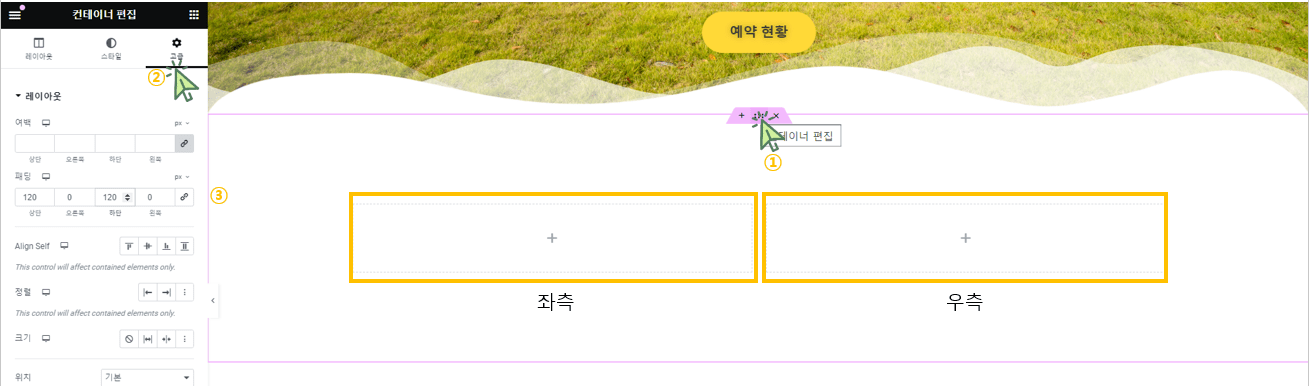Screen dimensions: 1309x386
Task: Click the padding top input field
Action: click(x=35, y=198)
